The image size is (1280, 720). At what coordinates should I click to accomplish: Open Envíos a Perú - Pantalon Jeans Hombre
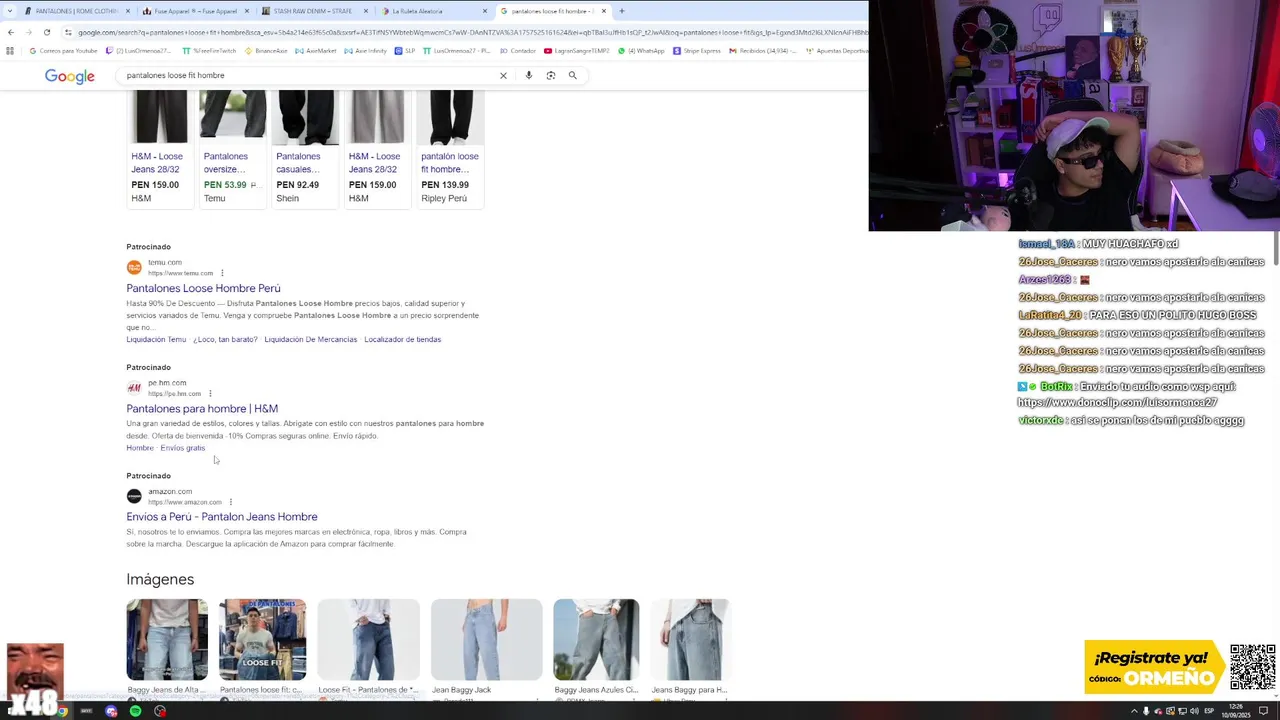tap(222, 517)
